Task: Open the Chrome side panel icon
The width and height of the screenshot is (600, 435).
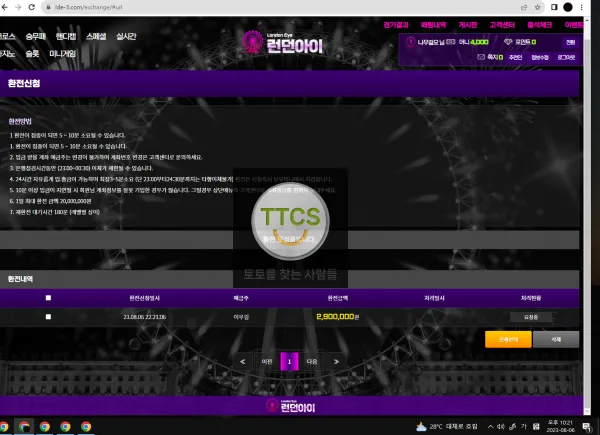Action: 554,7
